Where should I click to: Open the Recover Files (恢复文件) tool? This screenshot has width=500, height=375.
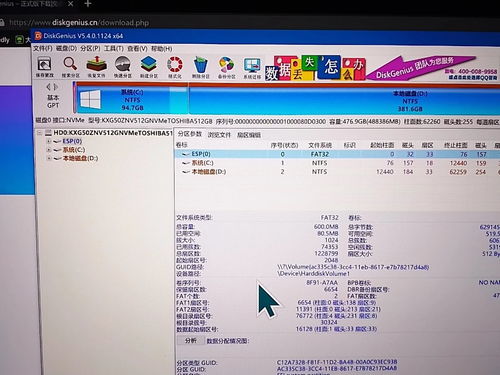[96, 67]
